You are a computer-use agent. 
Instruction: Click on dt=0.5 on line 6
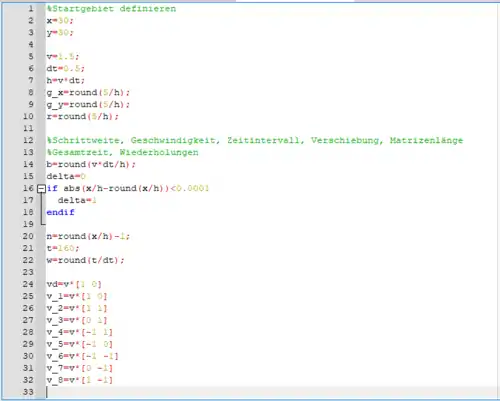[65, 69]
